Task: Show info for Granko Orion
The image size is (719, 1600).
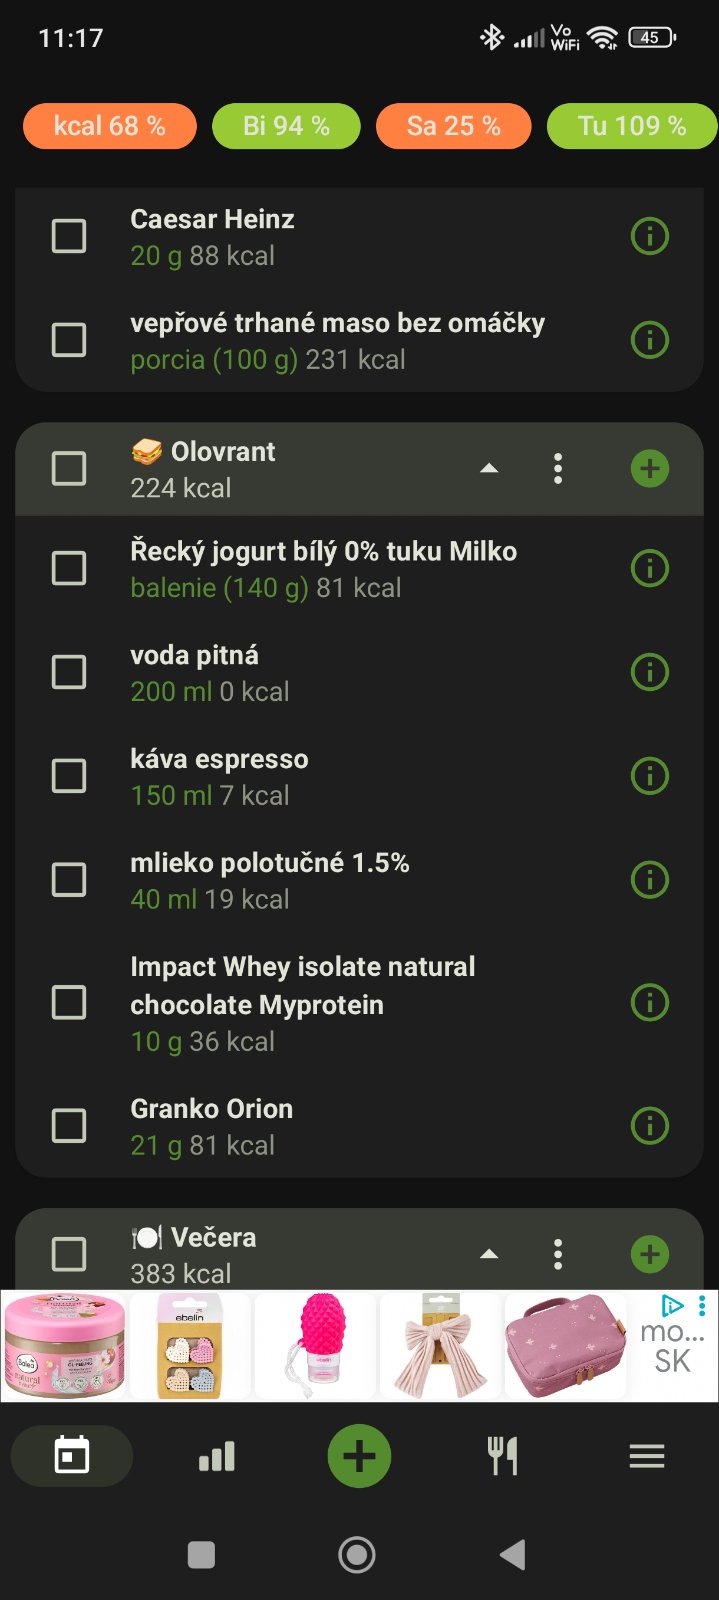Action: 650,1126
